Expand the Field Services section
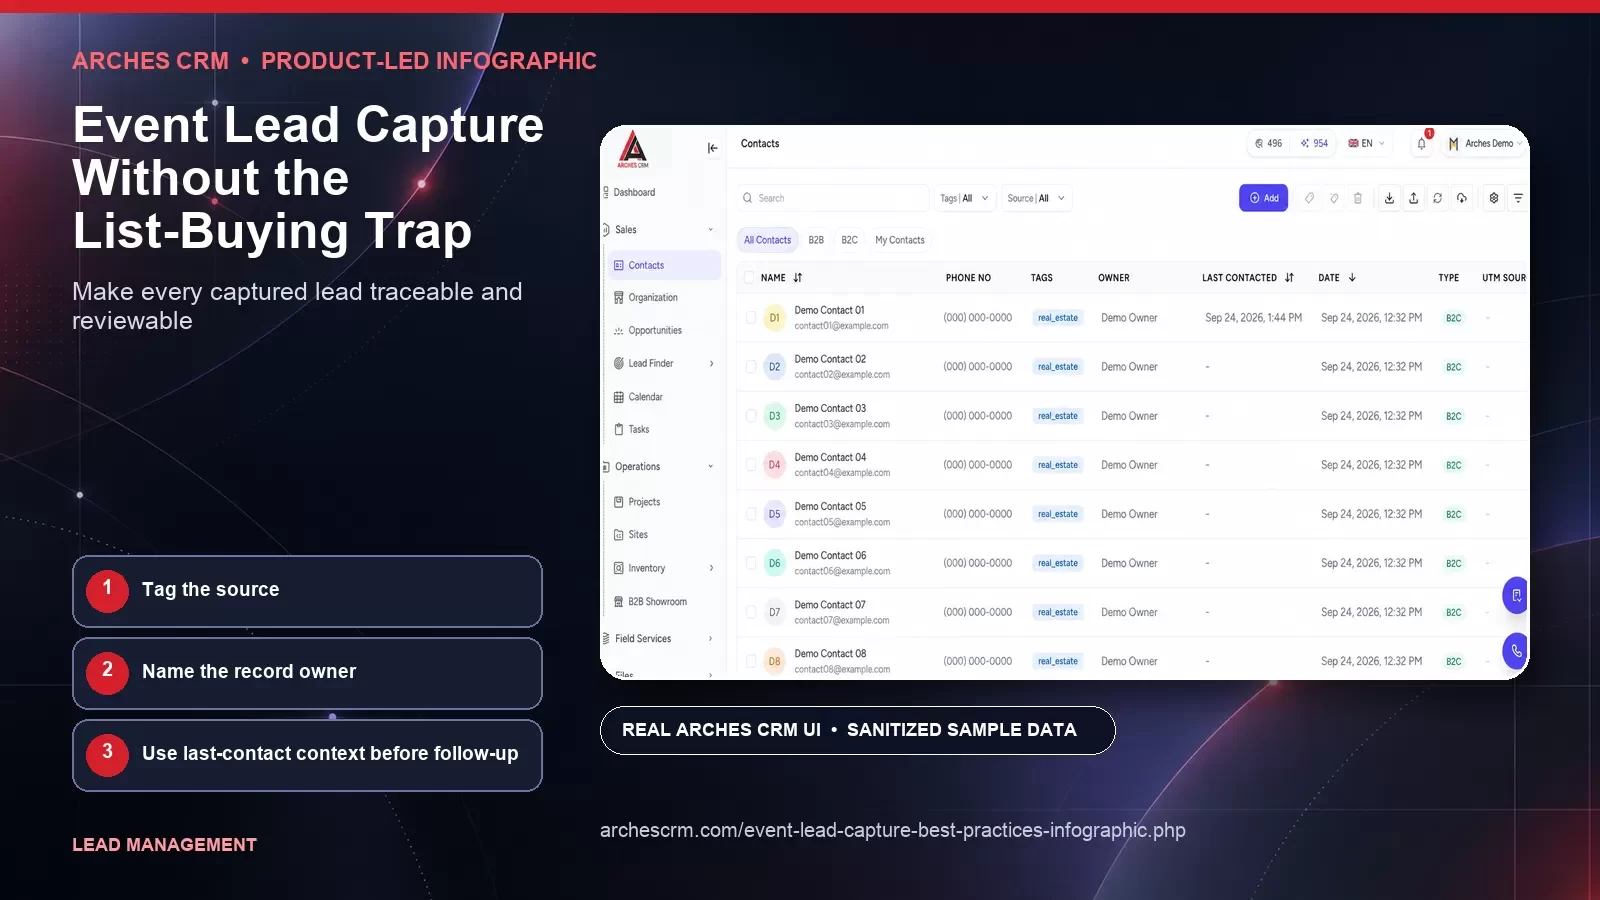Screen dimensions: 1600x900 tap(711, 639)
